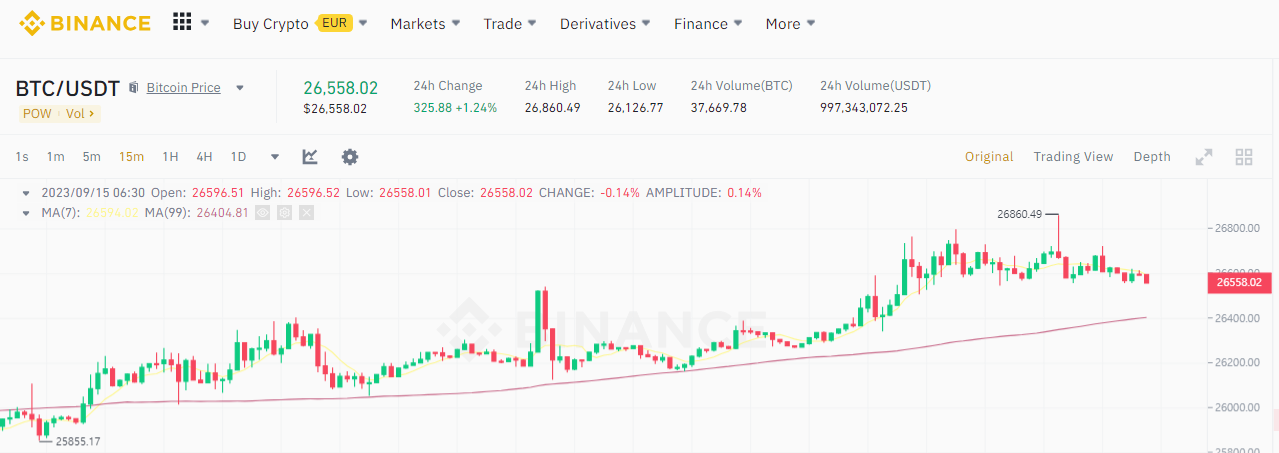Click the last price 26,558.02 in green
Viewport: 1279px width, 453px height.
pos(341,88)
